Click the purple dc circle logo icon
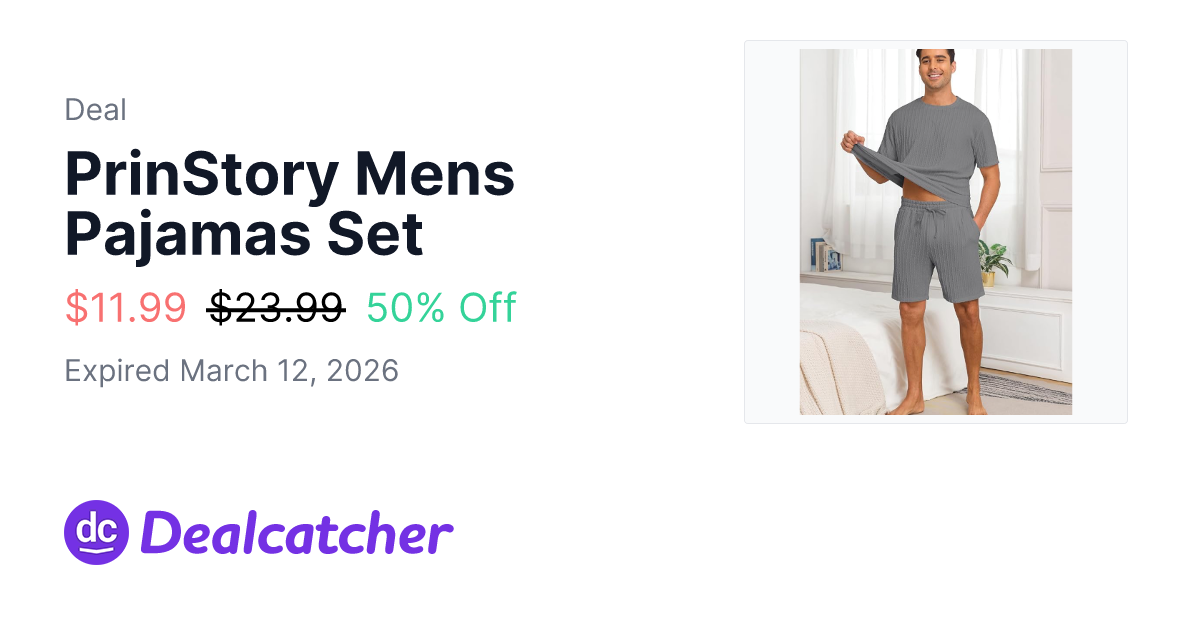 [96, 532]
